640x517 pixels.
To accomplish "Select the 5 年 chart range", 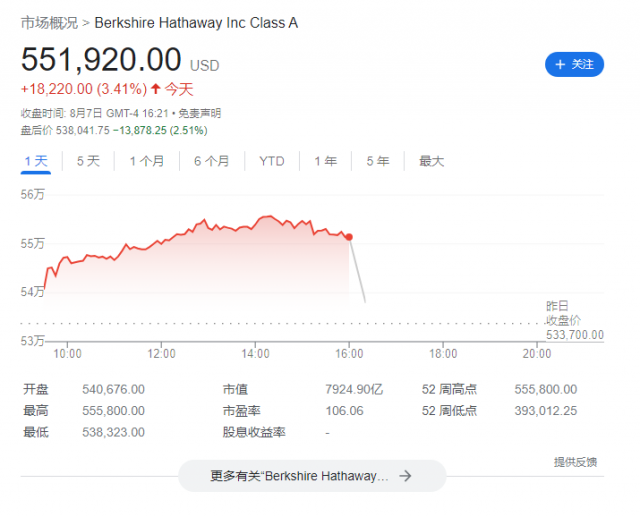I will click(x=378, y=161).
